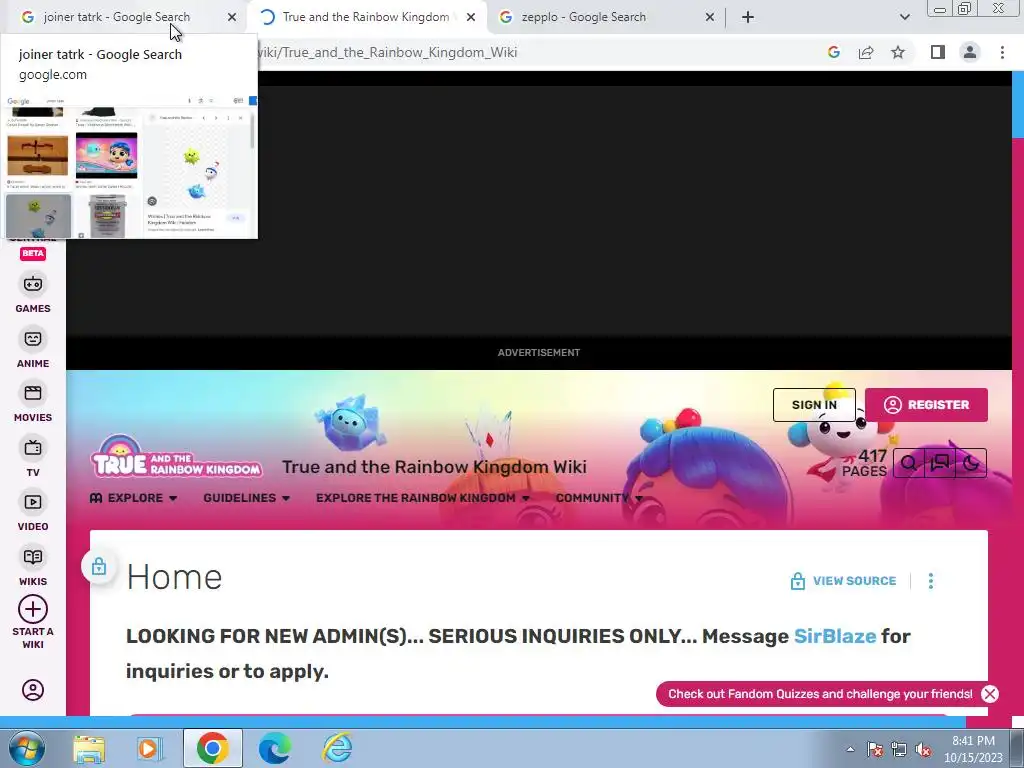This screenshot has width=1024, height=768.
Task: Open the Chrome three-dot menu
Action: pos(1002,52)
